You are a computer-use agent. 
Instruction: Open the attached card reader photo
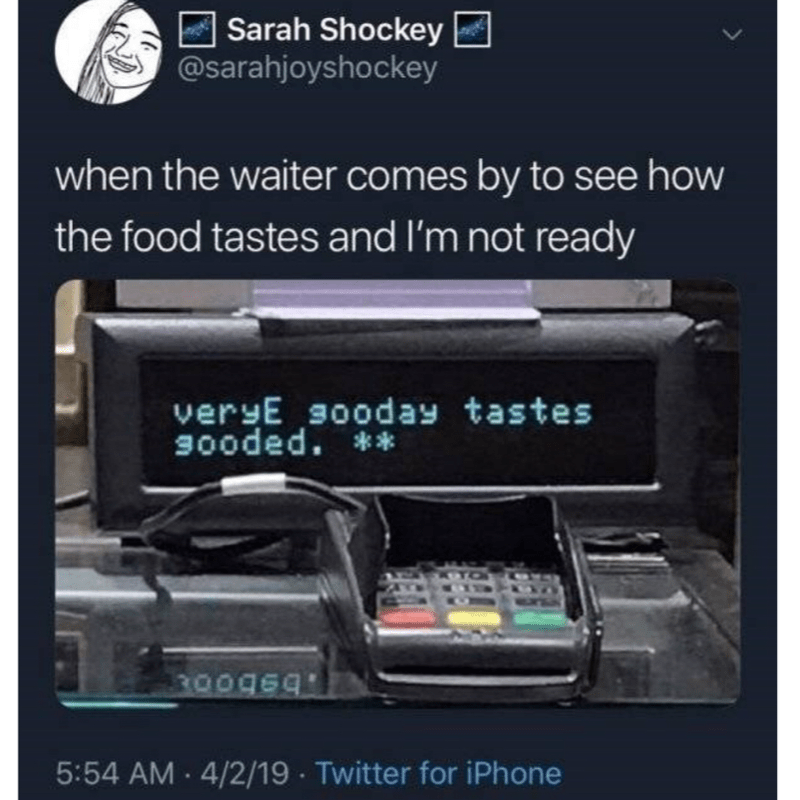(397, 493)
